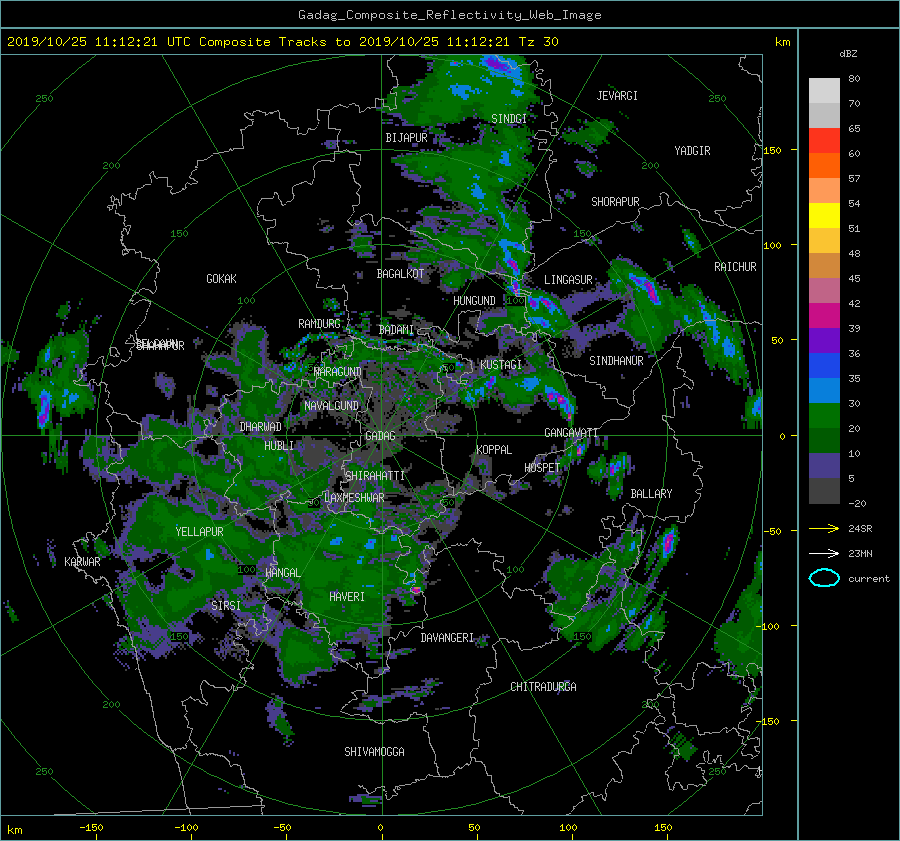Screen dimensions: 900x841
Task: Click the BIJAPUR city label
Action: [406, 138]
